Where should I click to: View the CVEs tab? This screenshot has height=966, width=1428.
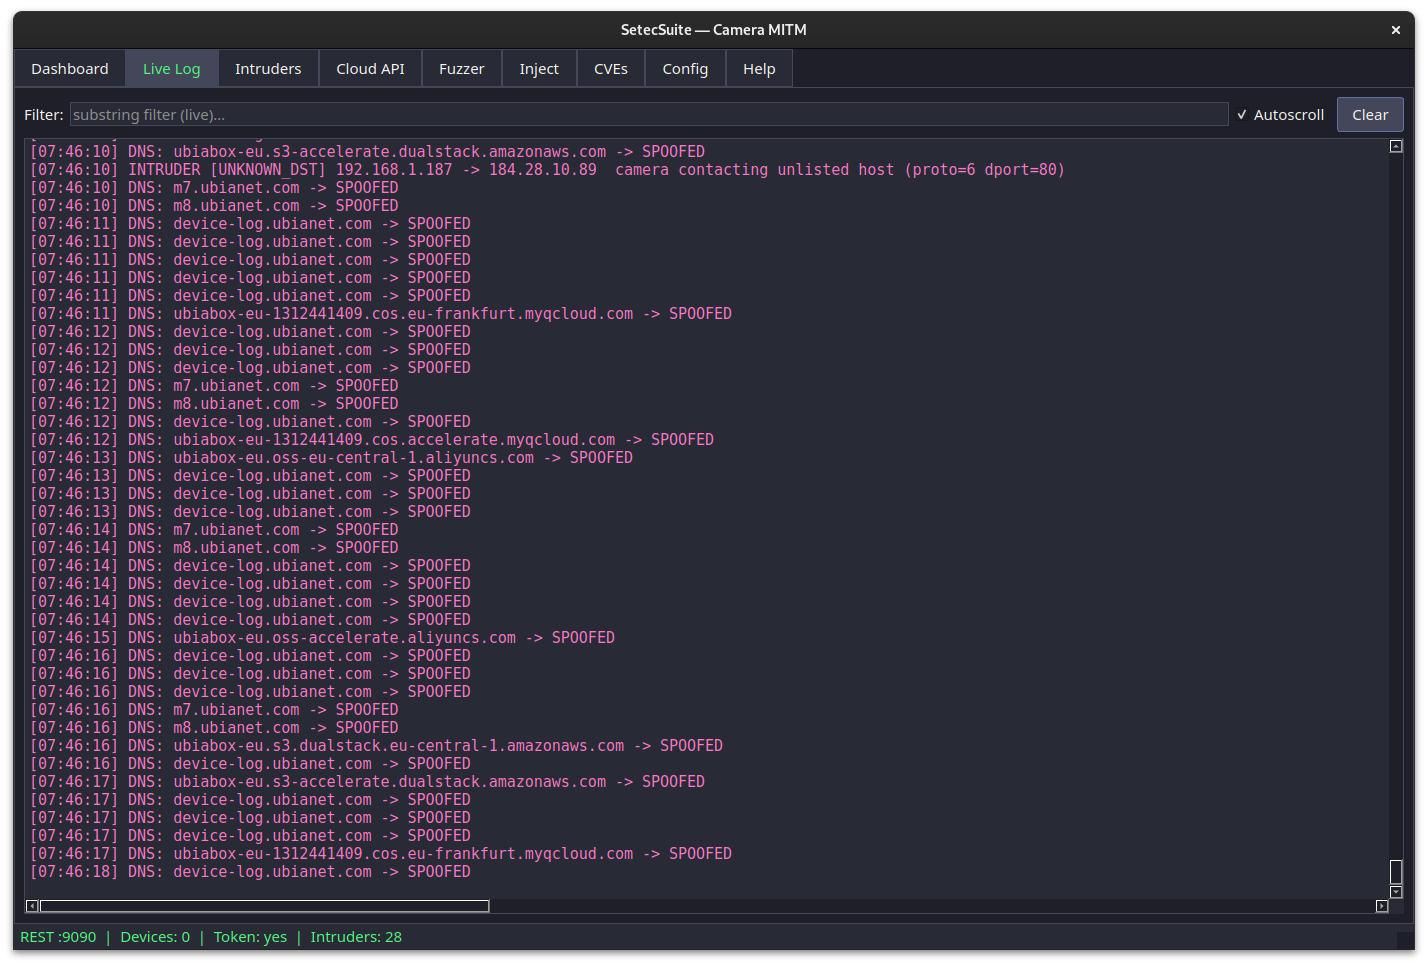tap(610, 68)
